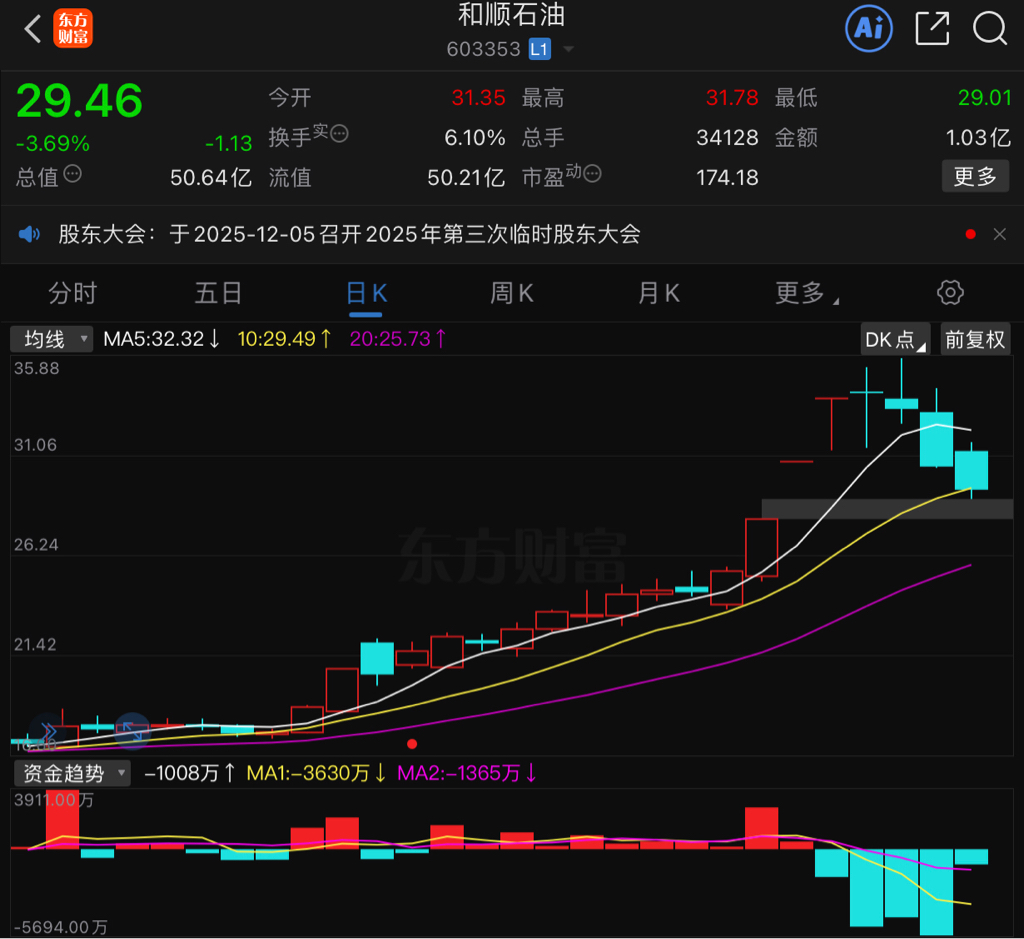
Task: Click the 市盈 value 174.18
Action: (727, 178)
